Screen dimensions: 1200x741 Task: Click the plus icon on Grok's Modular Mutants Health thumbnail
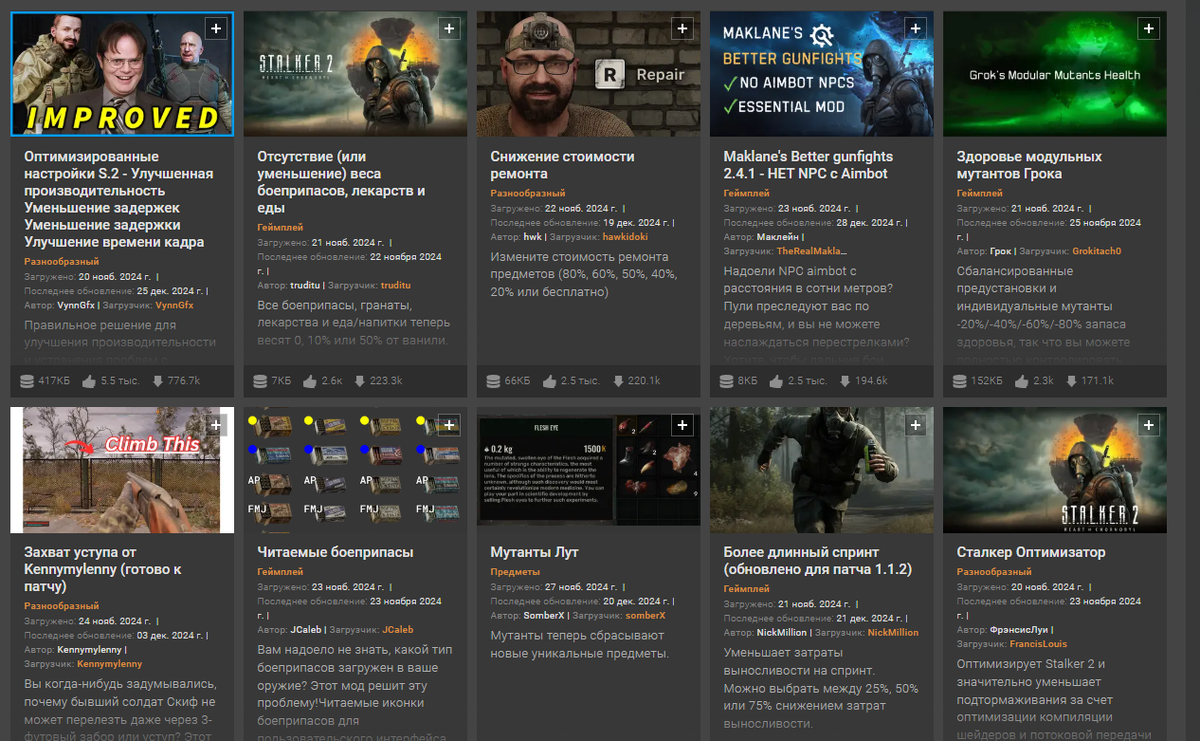1148,29
